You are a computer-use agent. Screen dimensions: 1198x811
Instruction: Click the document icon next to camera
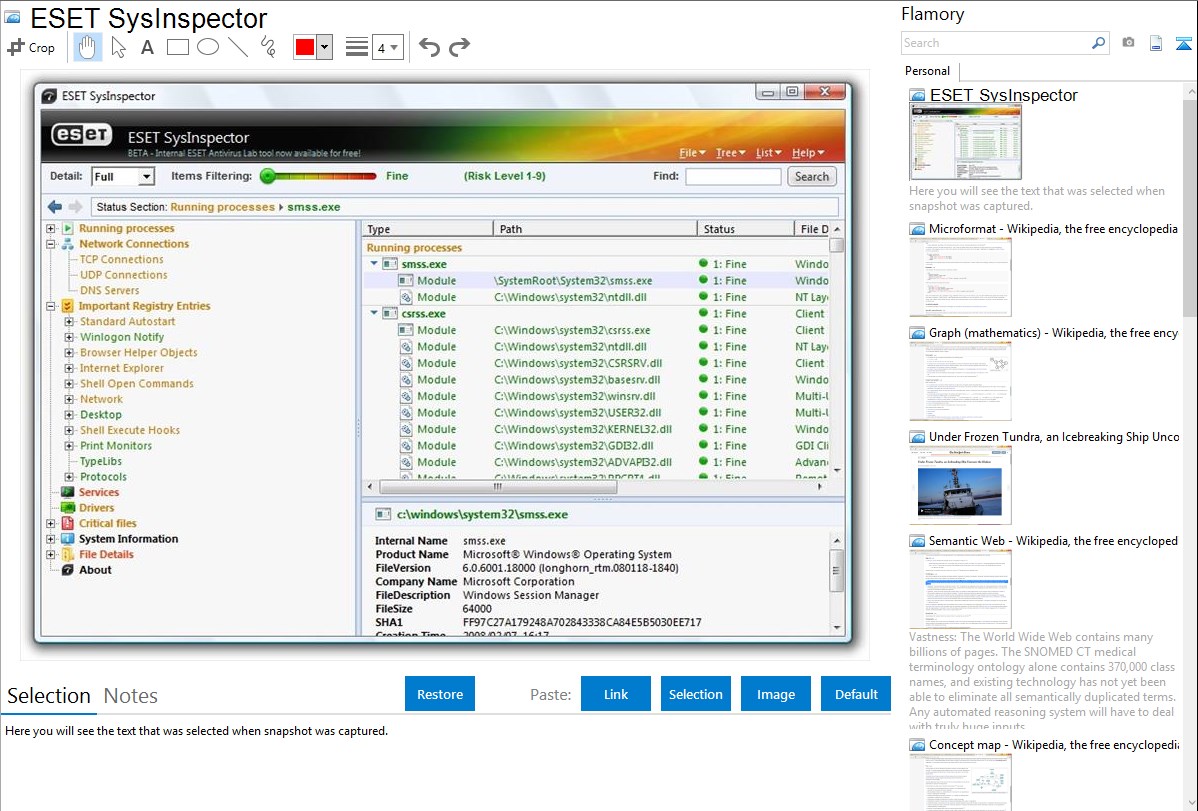(1156, 43)
